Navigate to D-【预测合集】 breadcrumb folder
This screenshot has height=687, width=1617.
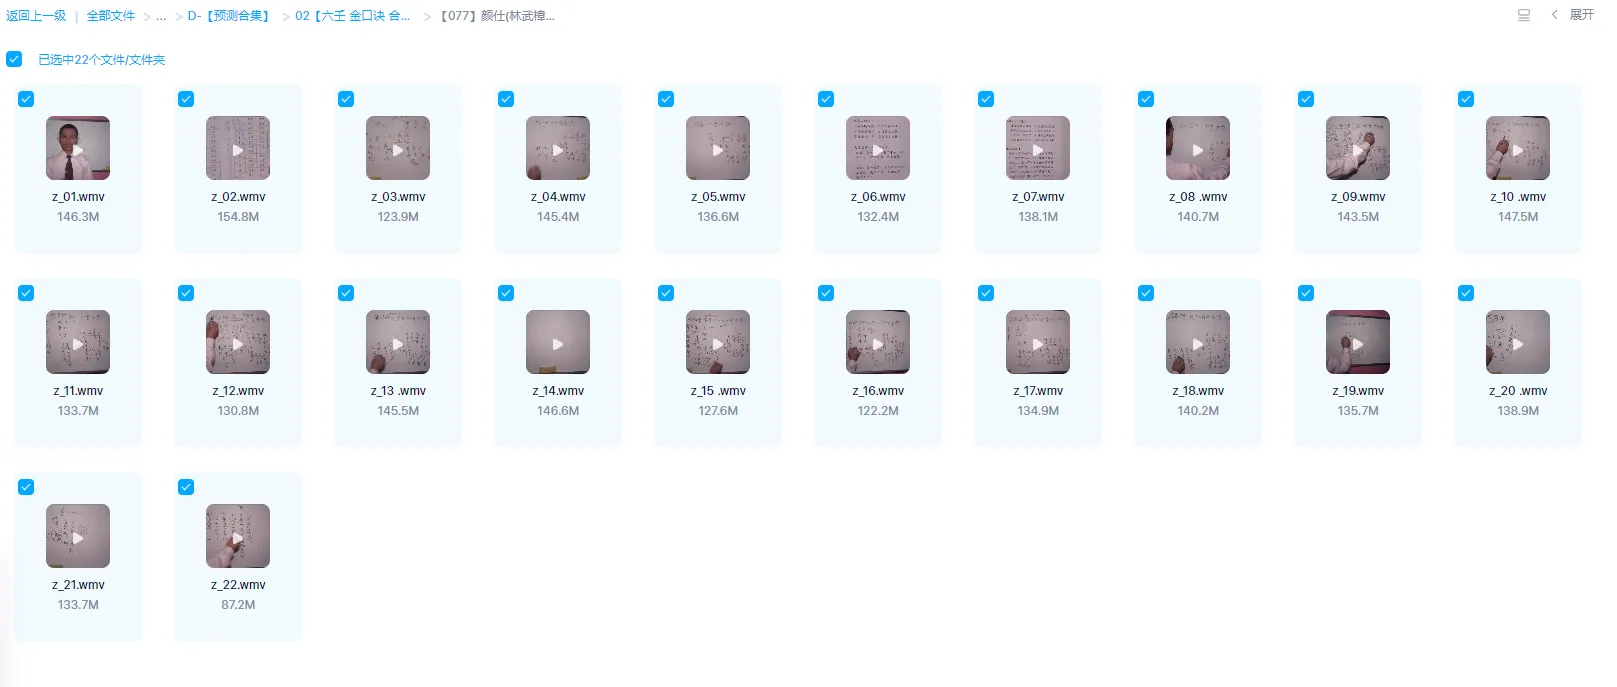pyautogui.click(x=230, y=16)
